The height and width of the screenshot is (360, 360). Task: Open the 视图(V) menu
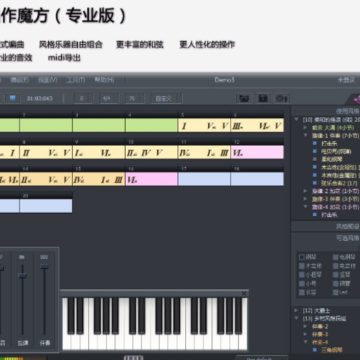click(x=48, y=80)
